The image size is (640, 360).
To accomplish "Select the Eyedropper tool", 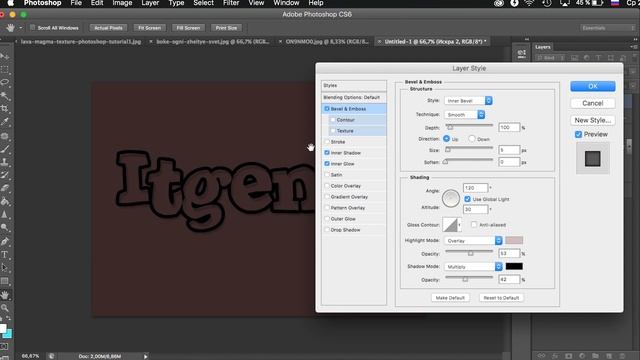I will click(5, 122).
